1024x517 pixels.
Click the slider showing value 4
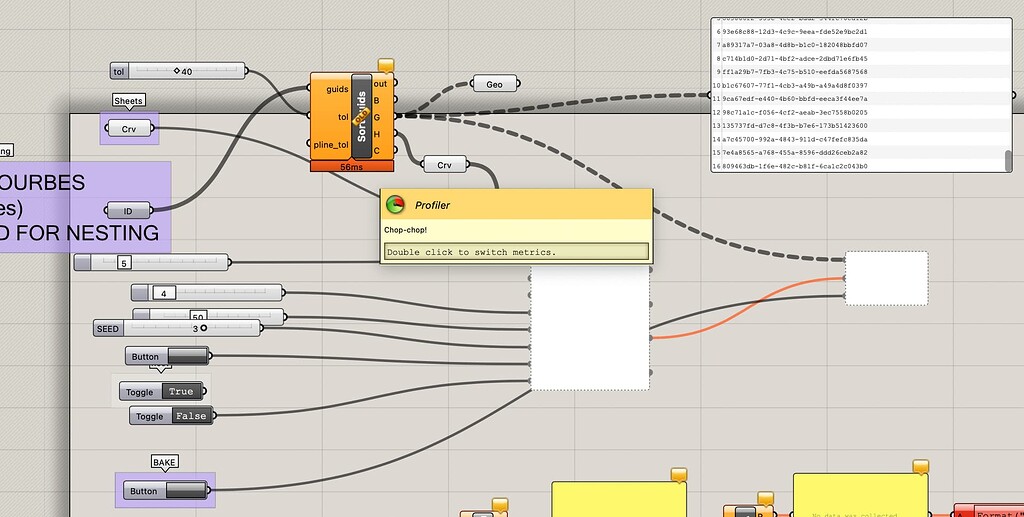point(207,293)
